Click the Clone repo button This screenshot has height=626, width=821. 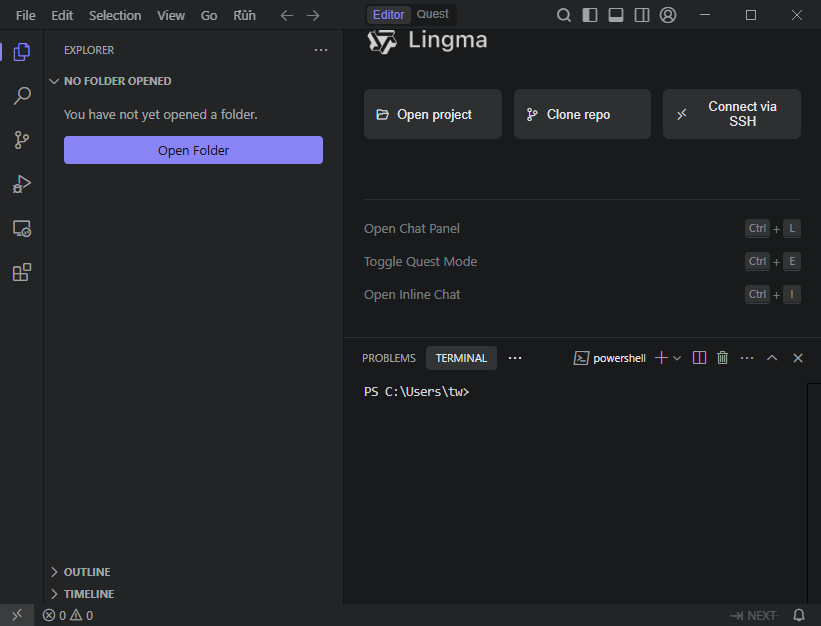pyautogui.click(x=582, y=114)
